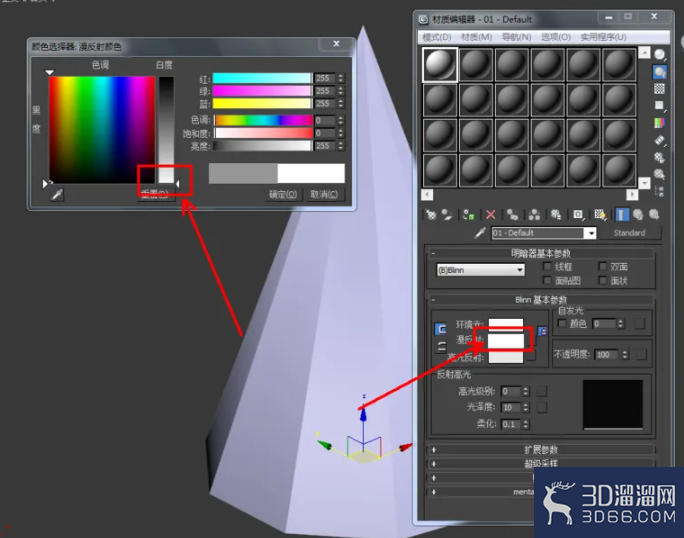Screen dimensions: 684x538
Task: Click map button beside 高光级别 field
Action: click(542, 391)
